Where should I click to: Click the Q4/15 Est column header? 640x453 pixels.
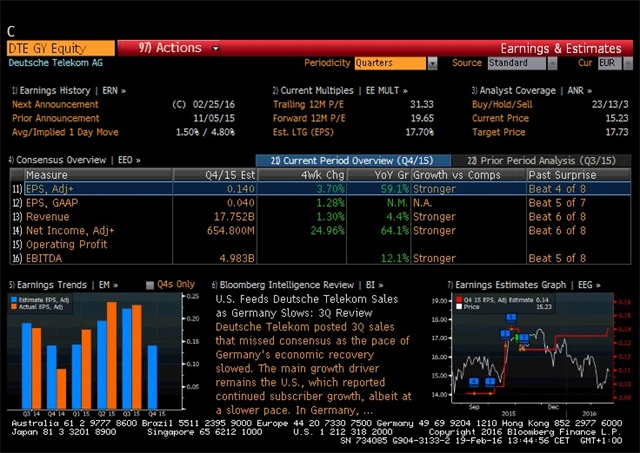click(x=215, y=175)
